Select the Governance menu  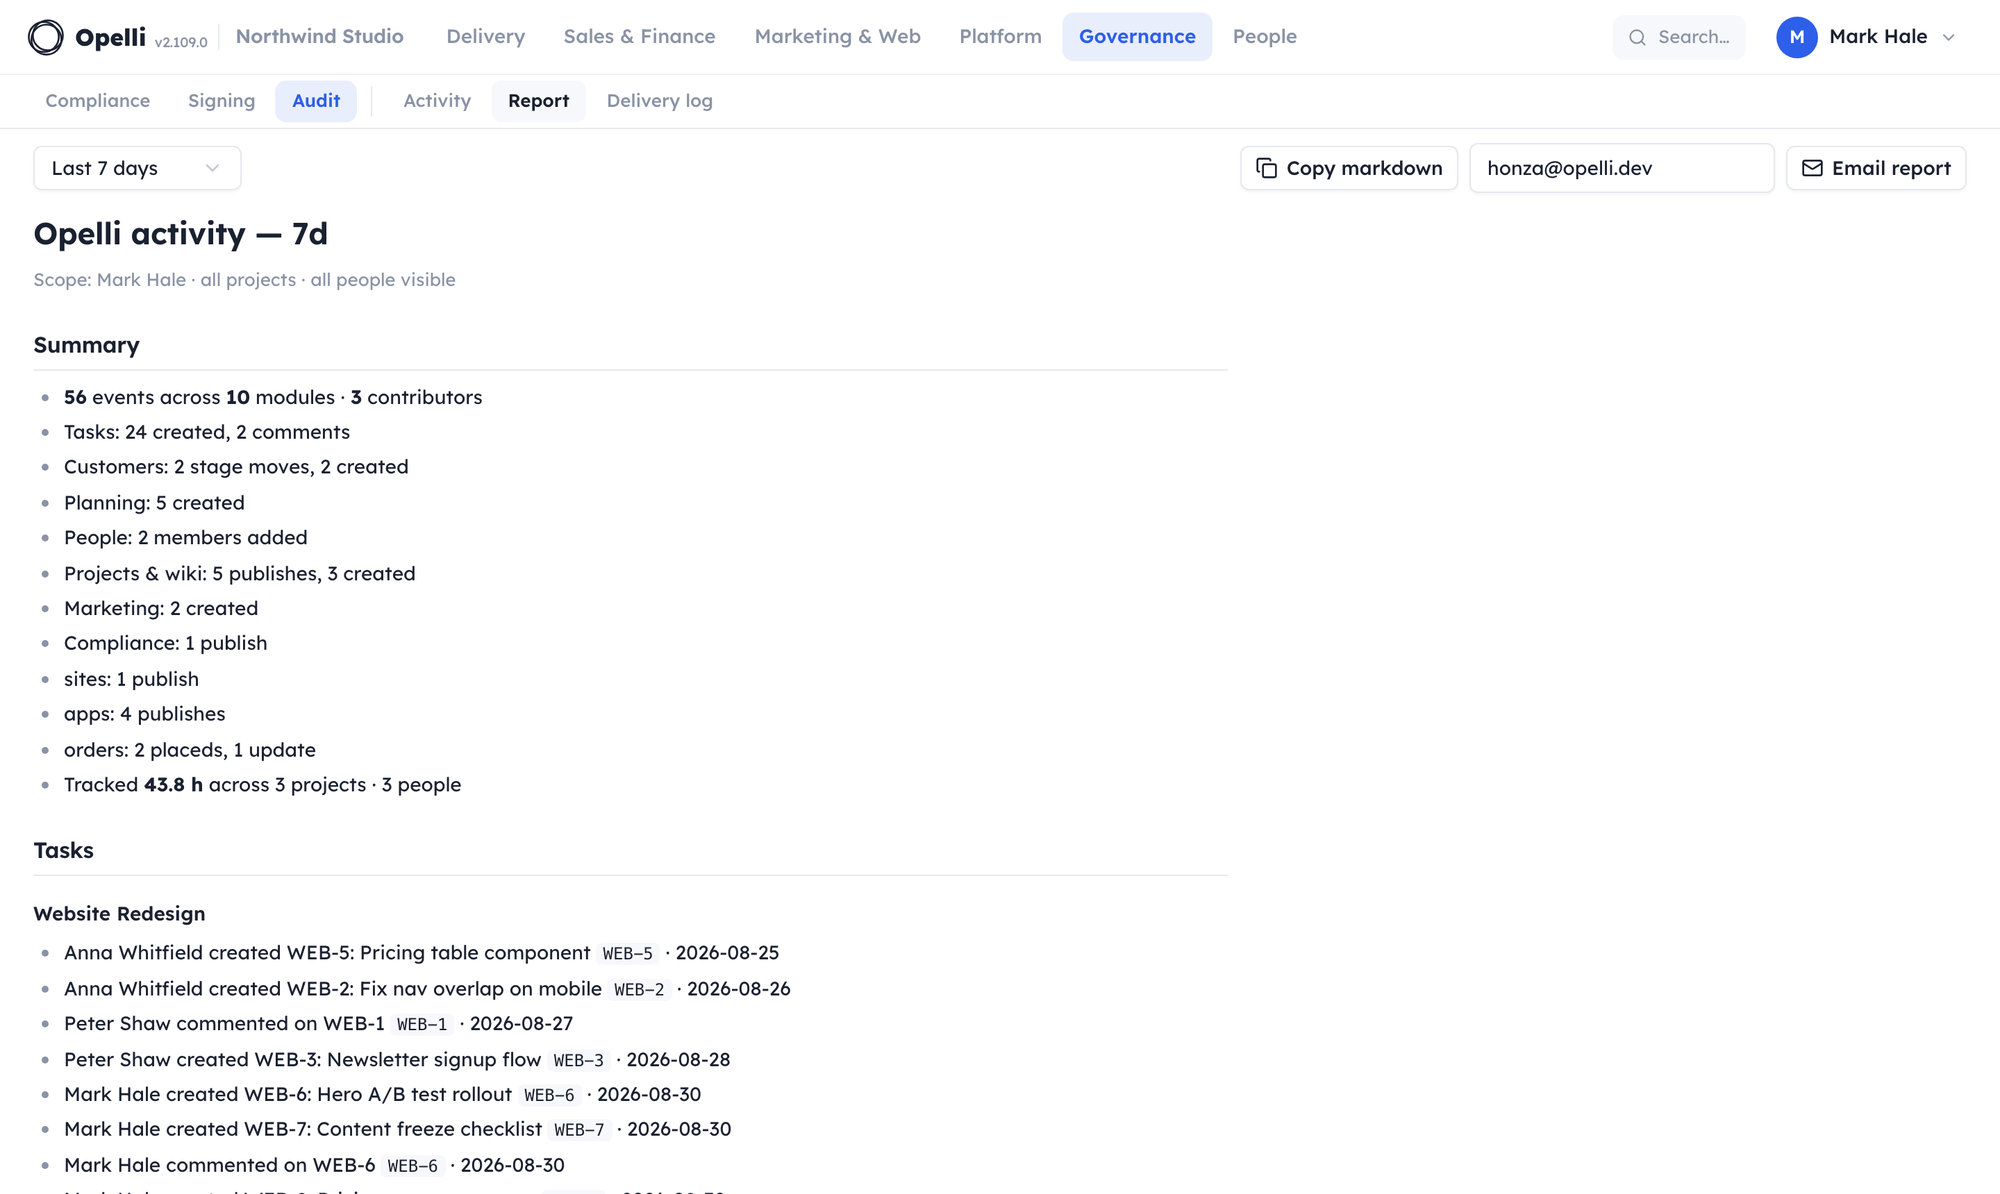[1137, 37]
